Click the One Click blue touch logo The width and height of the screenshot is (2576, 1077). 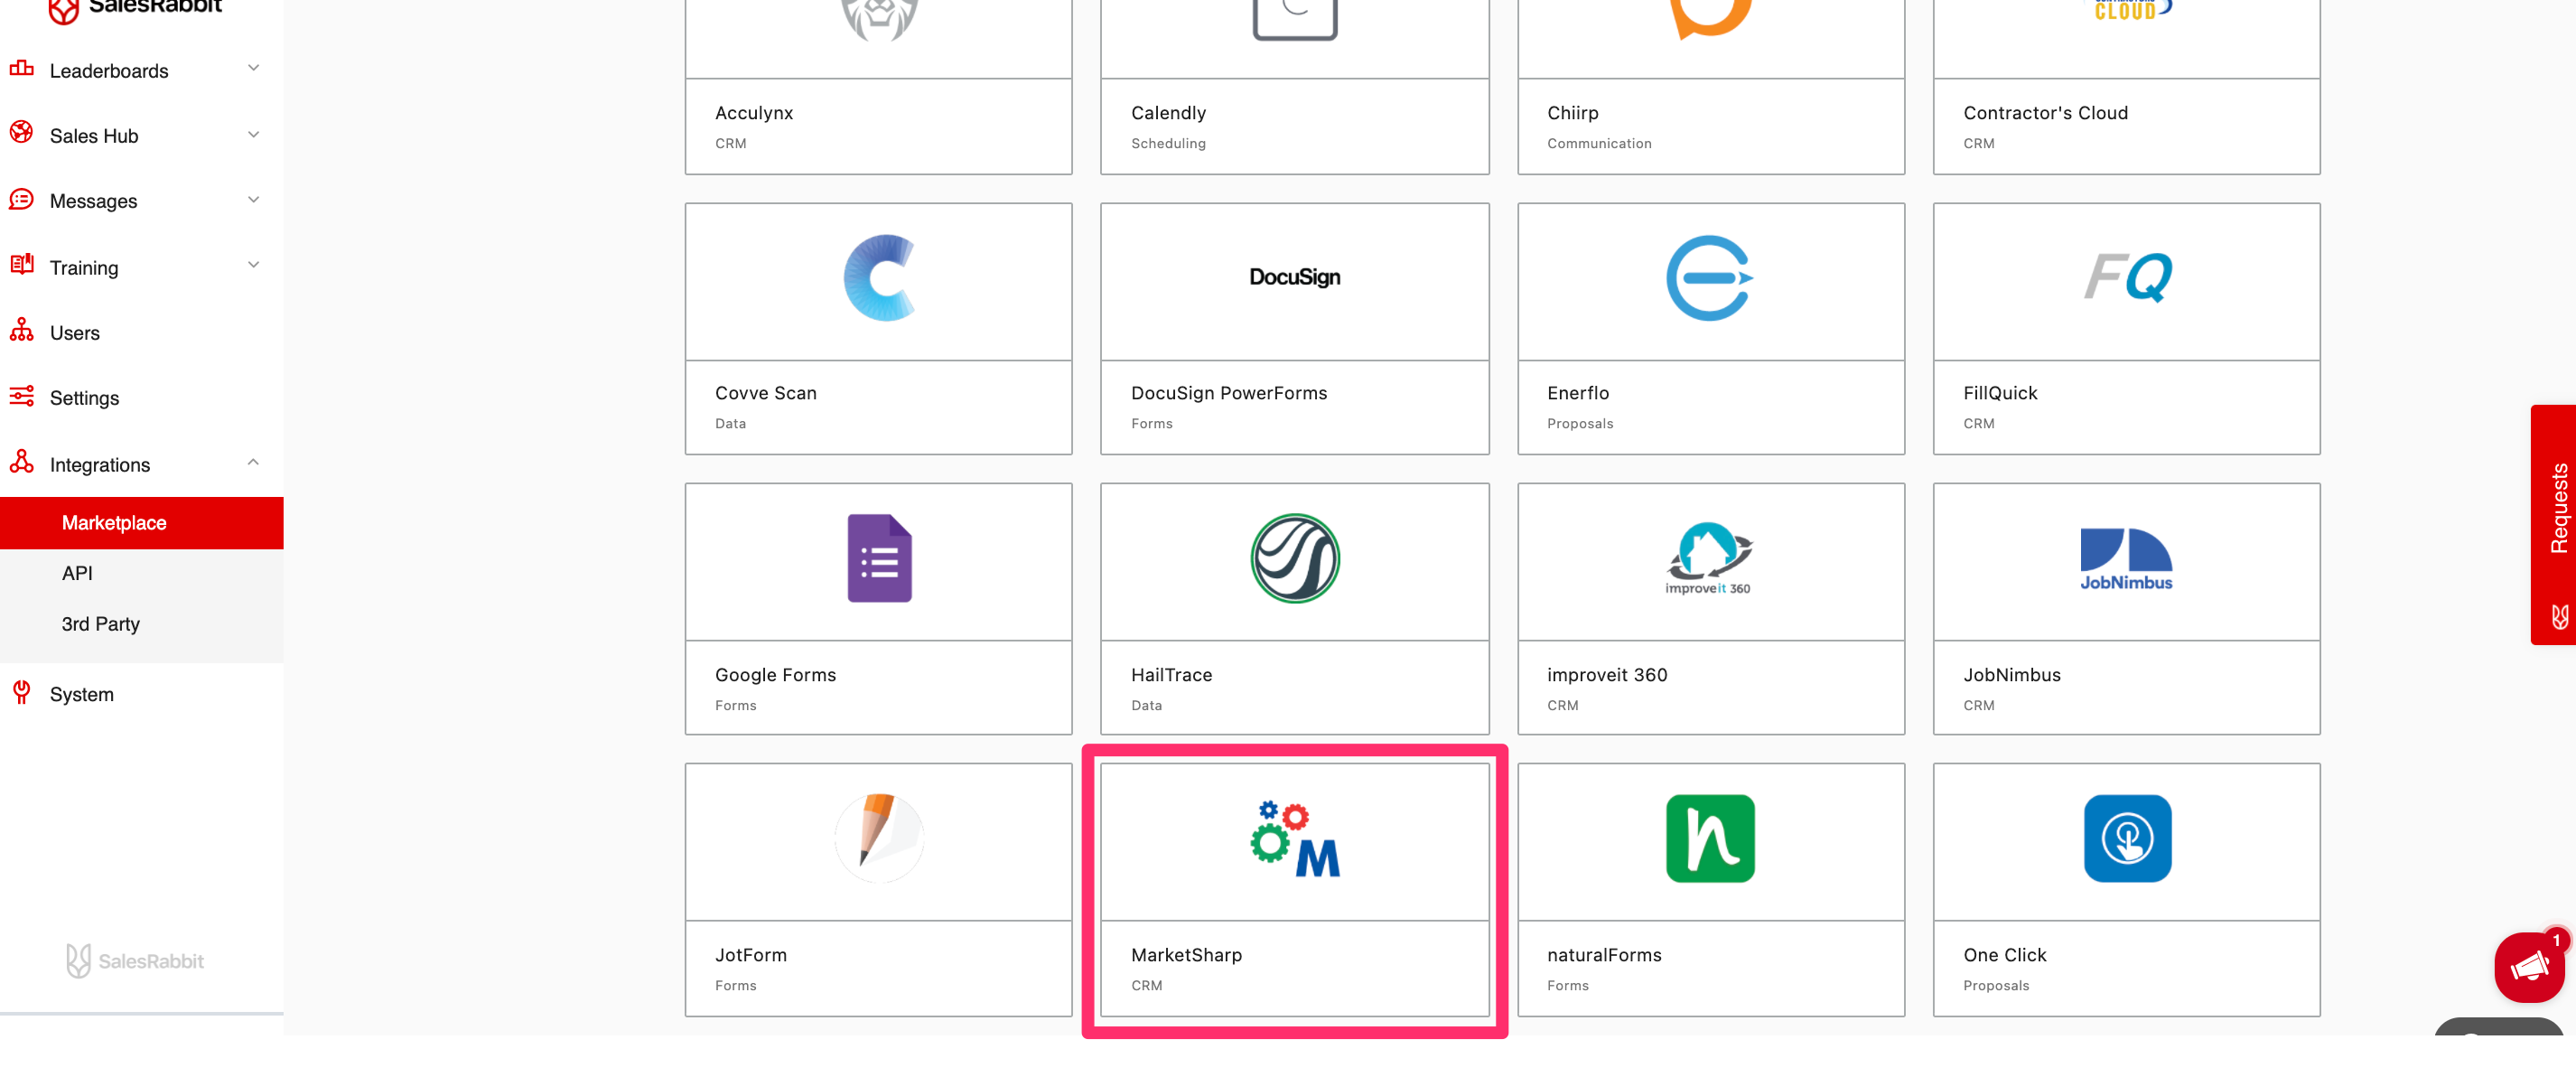click(2127, 838)
